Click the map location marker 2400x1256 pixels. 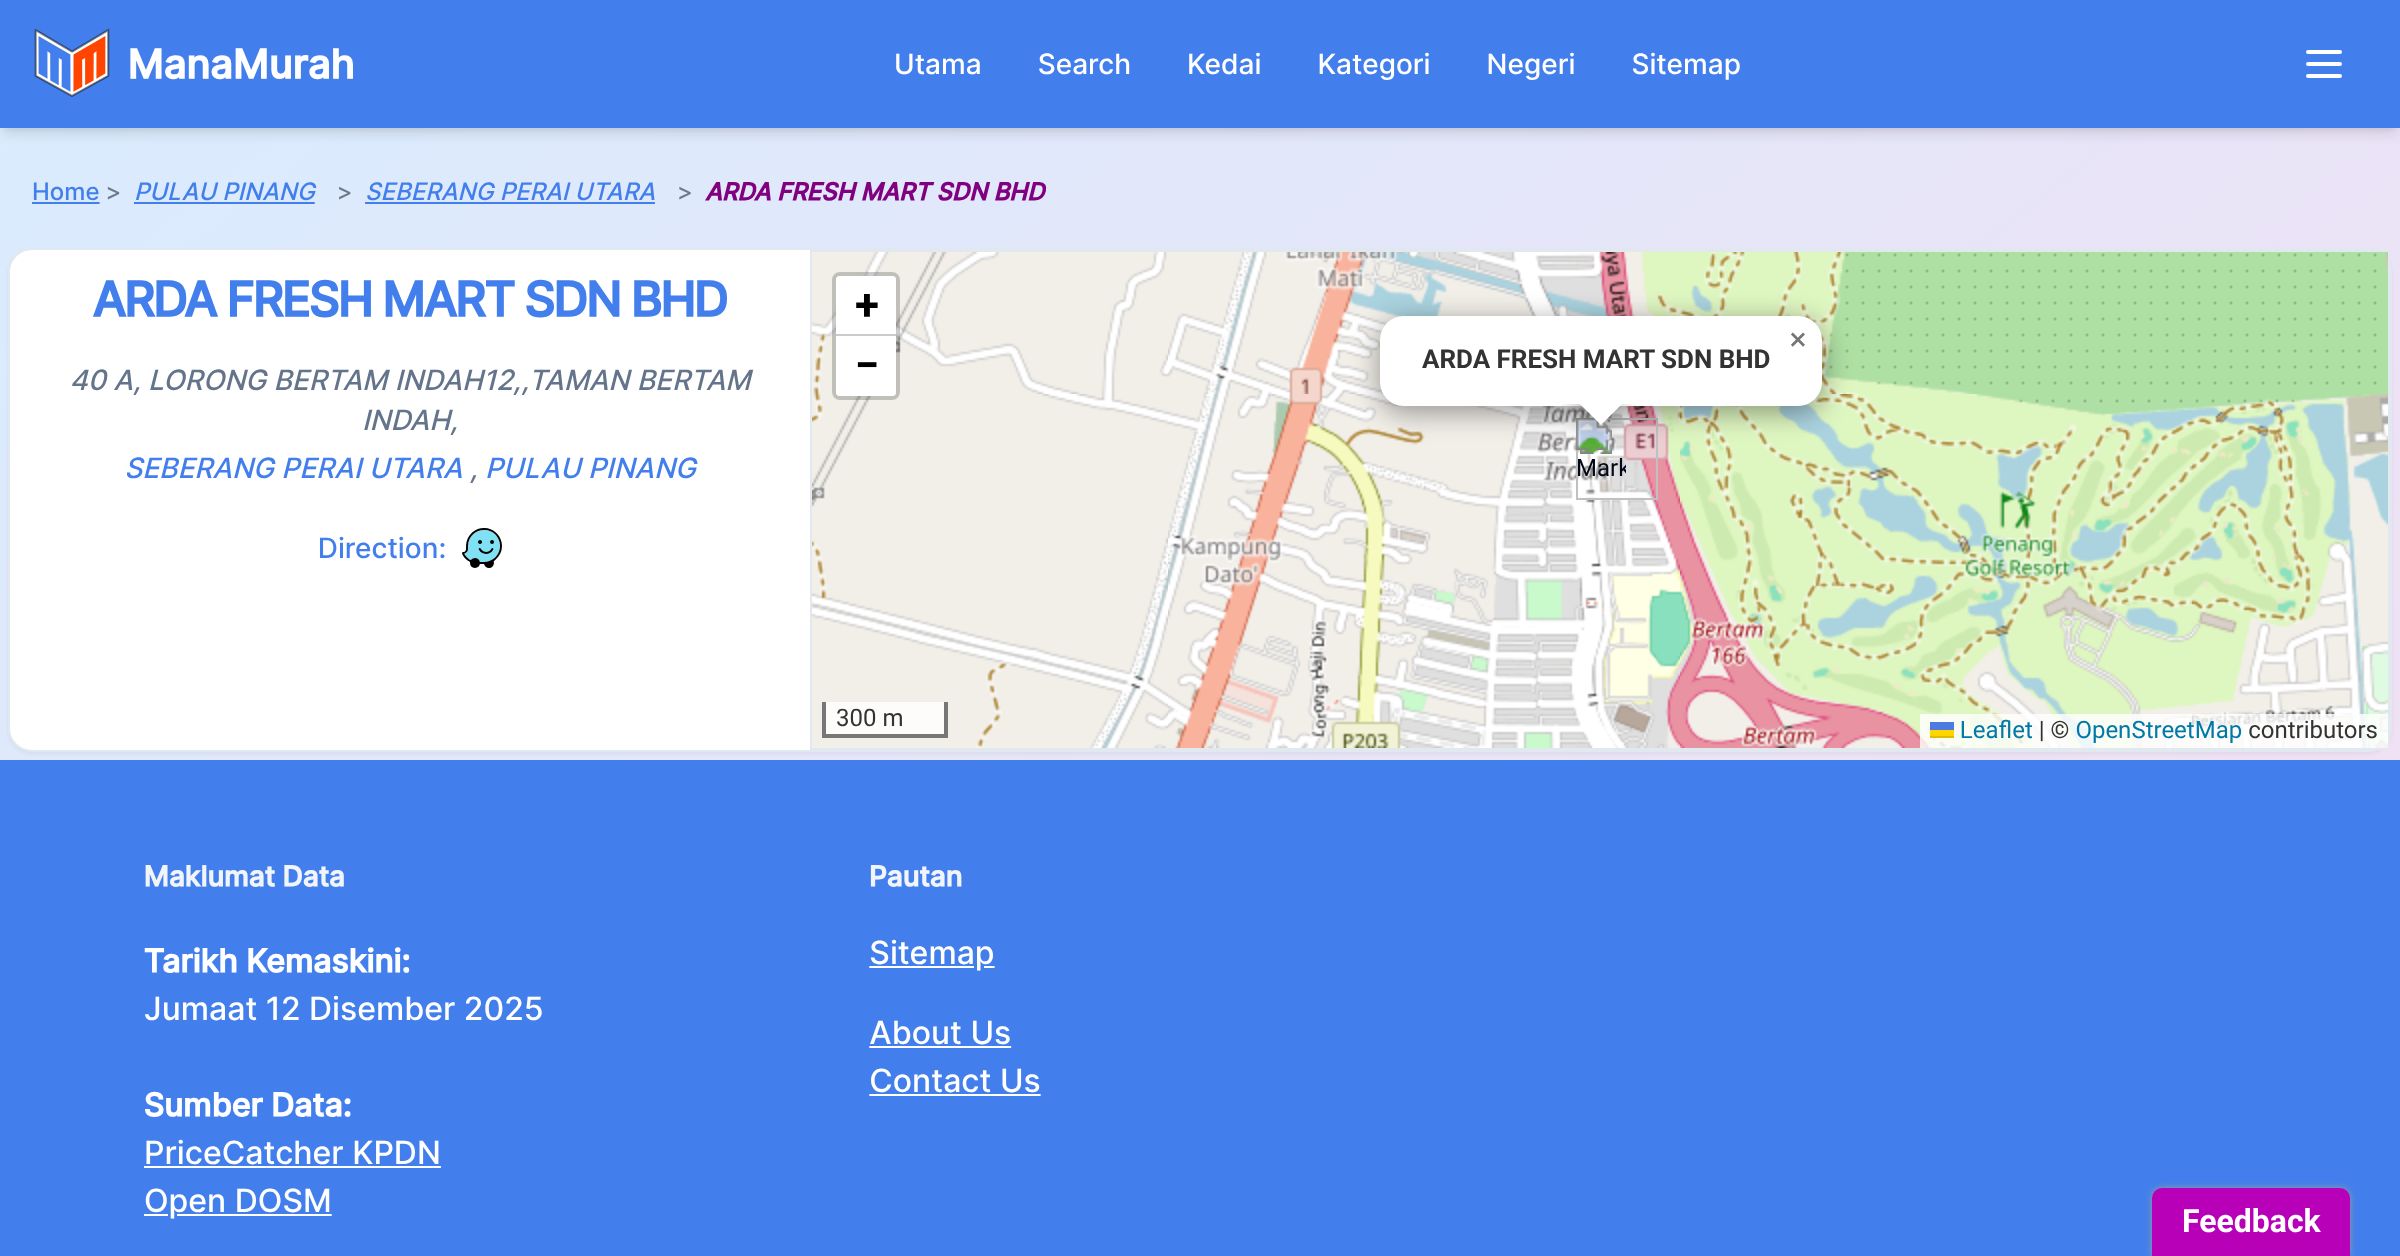coord(1600,454)
